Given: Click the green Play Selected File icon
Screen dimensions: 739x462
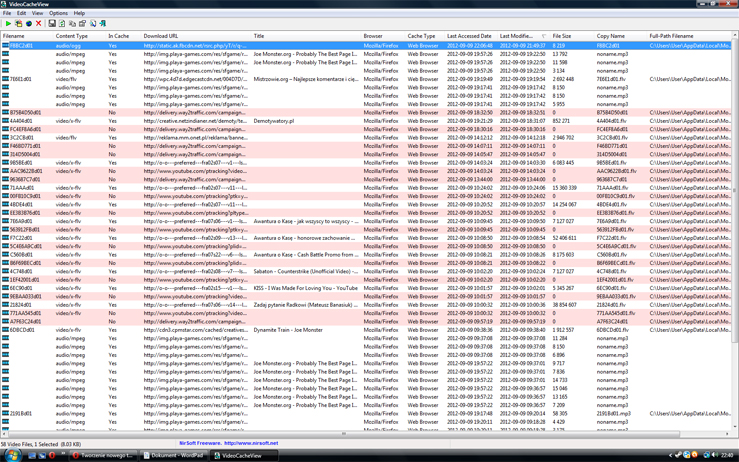Looking at the screenshot, I should pos(8,23).
